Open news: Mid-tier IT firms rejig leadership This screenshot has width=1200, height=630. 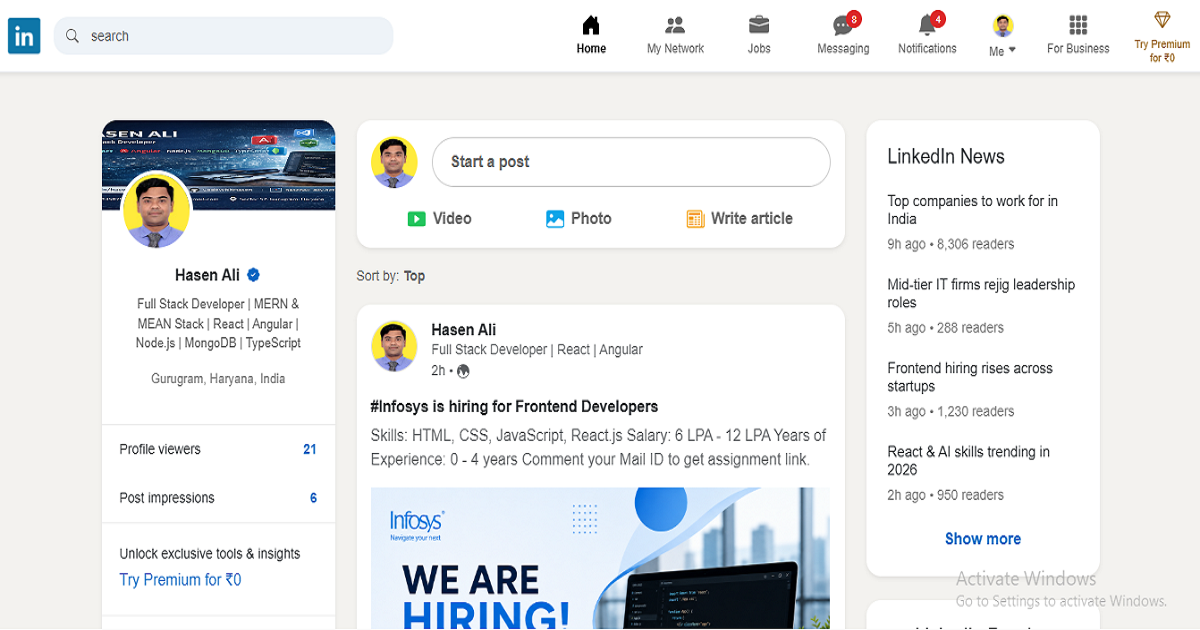click(x=981, y=294)
